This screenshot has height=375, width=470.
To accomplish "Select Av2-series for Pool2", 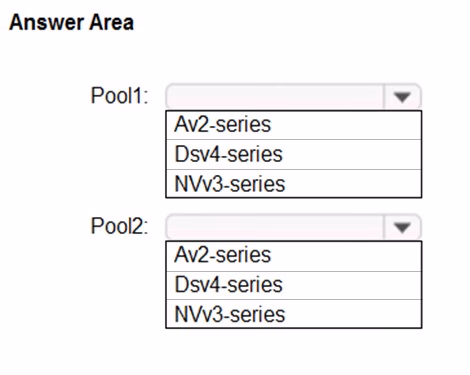I will click(x=294, y=256).
